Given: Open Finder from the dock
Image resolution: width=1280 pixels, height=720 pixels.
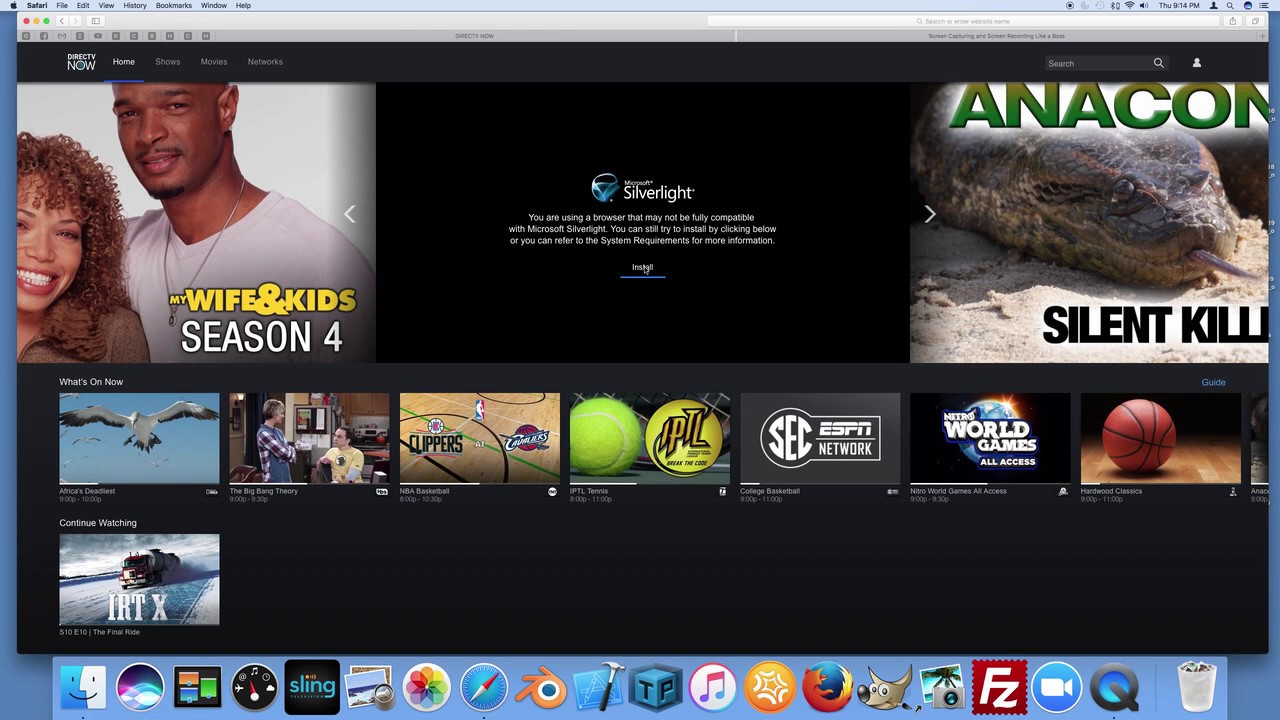Looking at the screenshot, I should [83, 687].
